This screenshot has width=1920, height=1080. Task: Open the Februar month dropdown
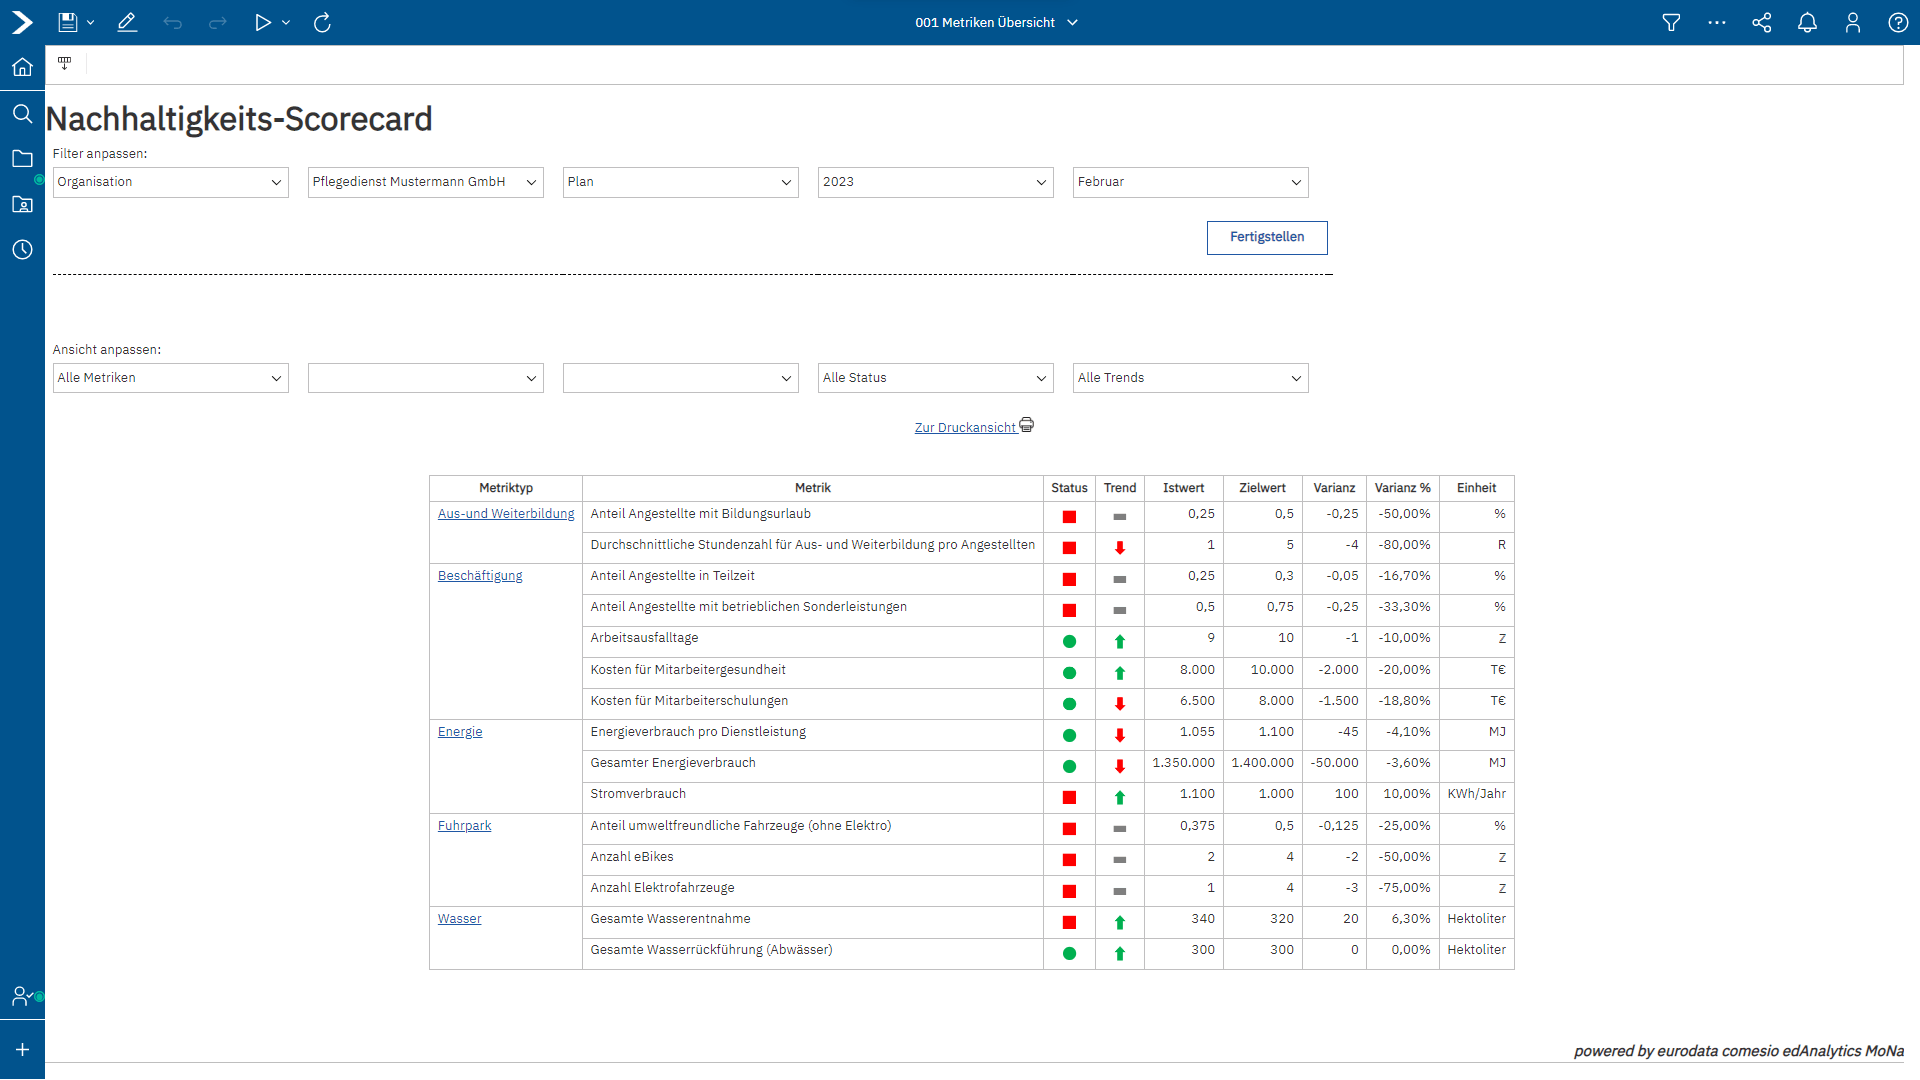click(x=1190, y=182)
